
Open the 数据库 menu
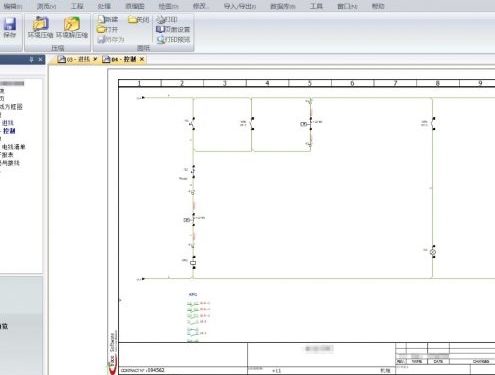pyautogui.click(x=283, y=6)
